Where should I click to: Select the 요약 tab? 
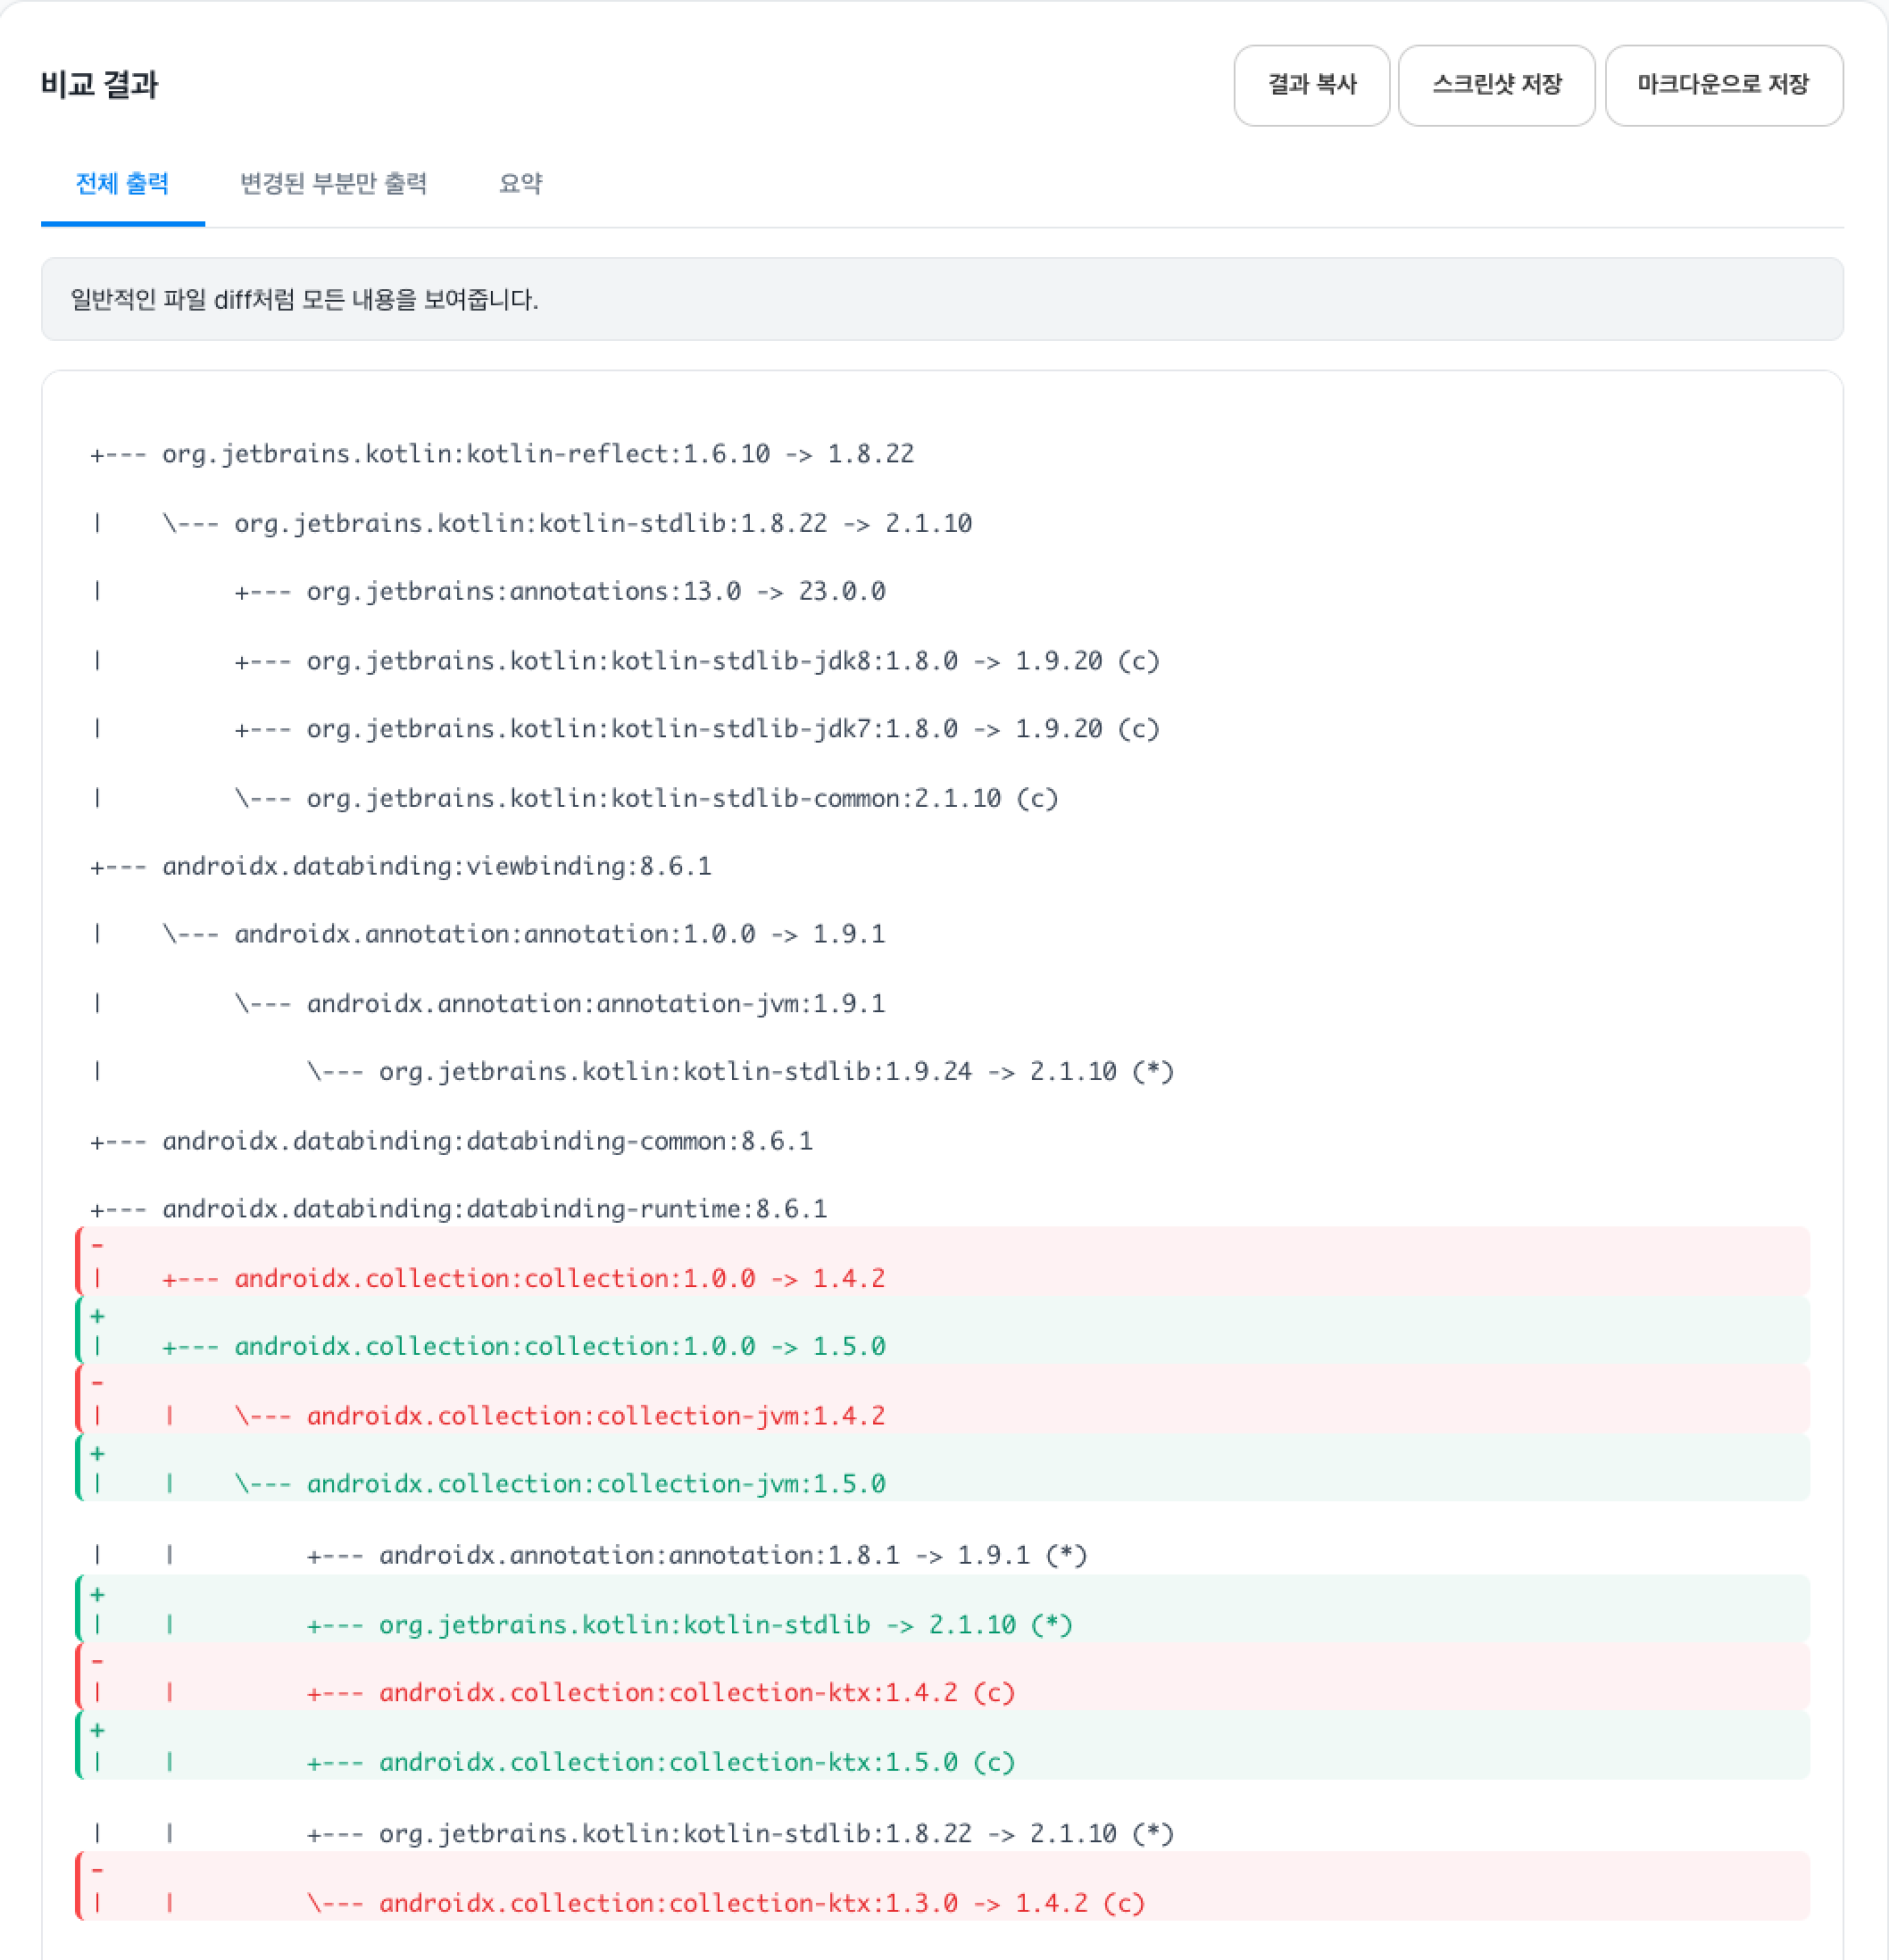(x=520, y=184)
